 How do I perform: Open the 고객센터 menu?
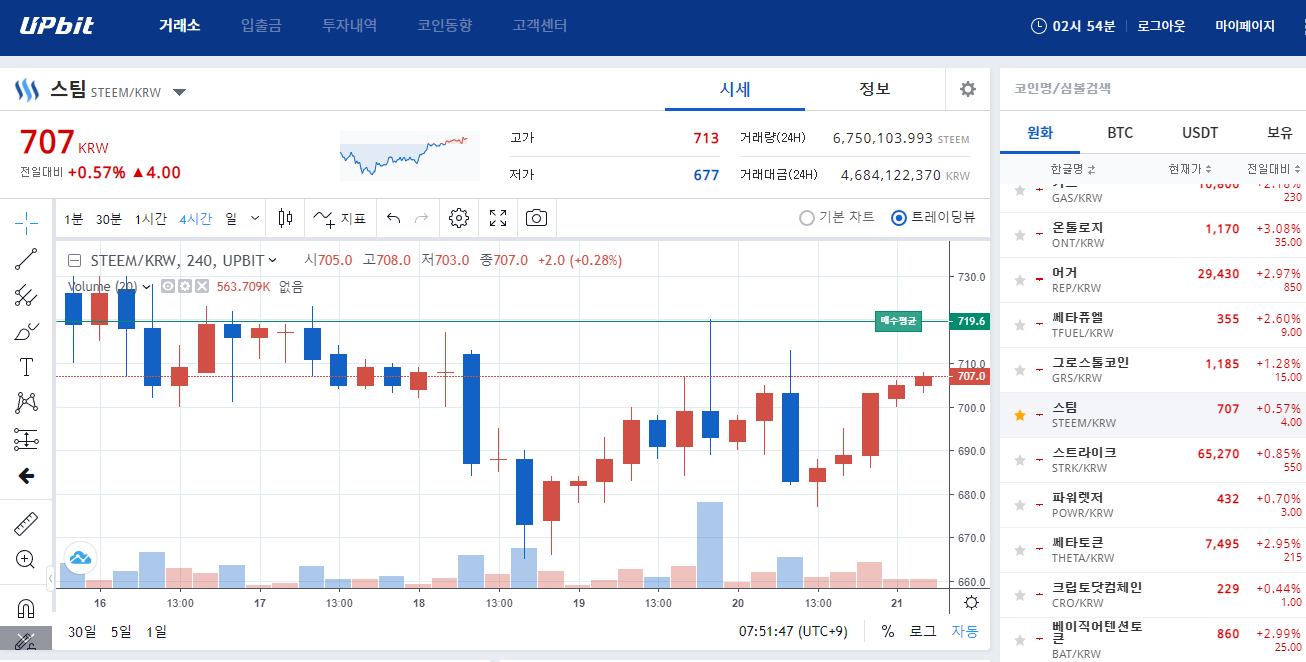540,26
